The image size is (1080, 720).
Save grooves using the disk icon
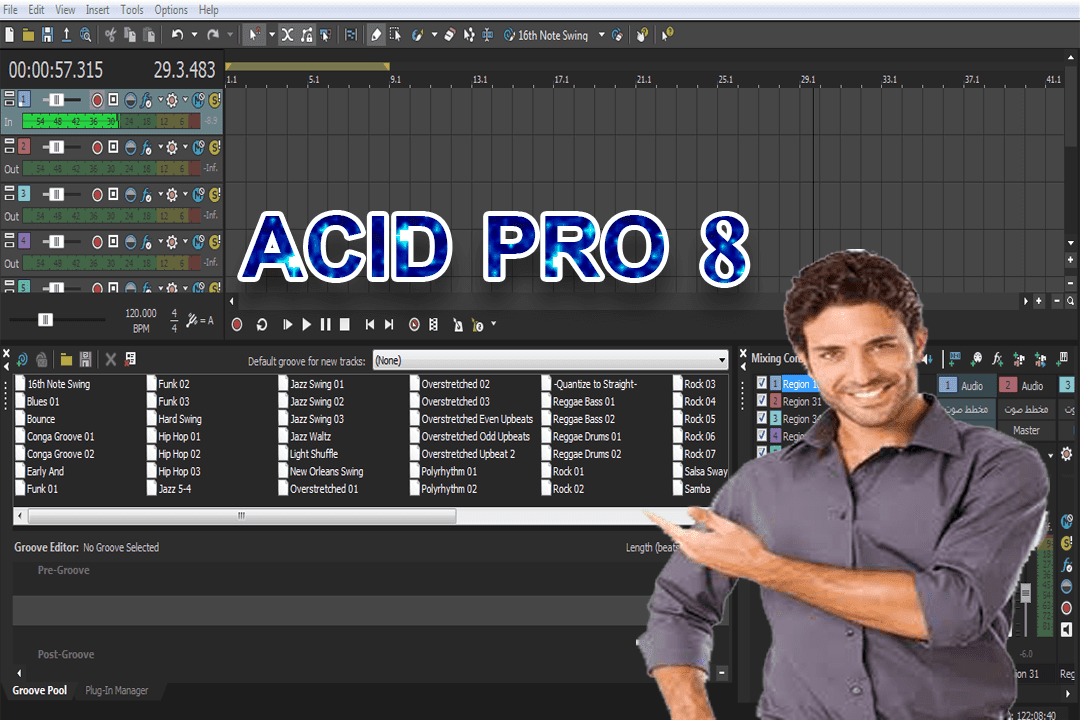tap(86, 359)
